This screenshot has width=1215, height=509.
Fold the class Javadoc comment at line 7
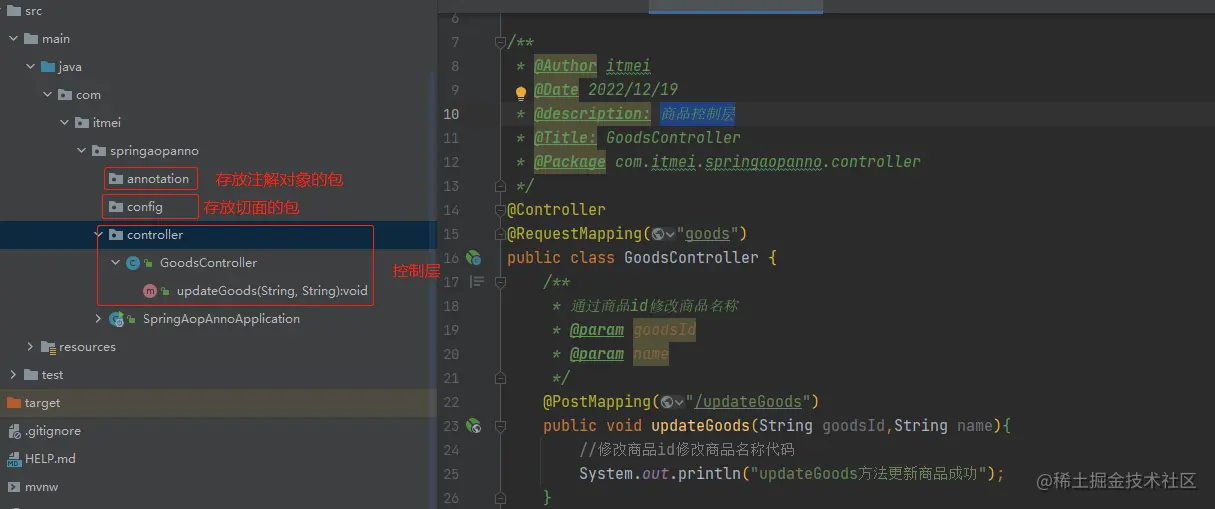(500, 42)
